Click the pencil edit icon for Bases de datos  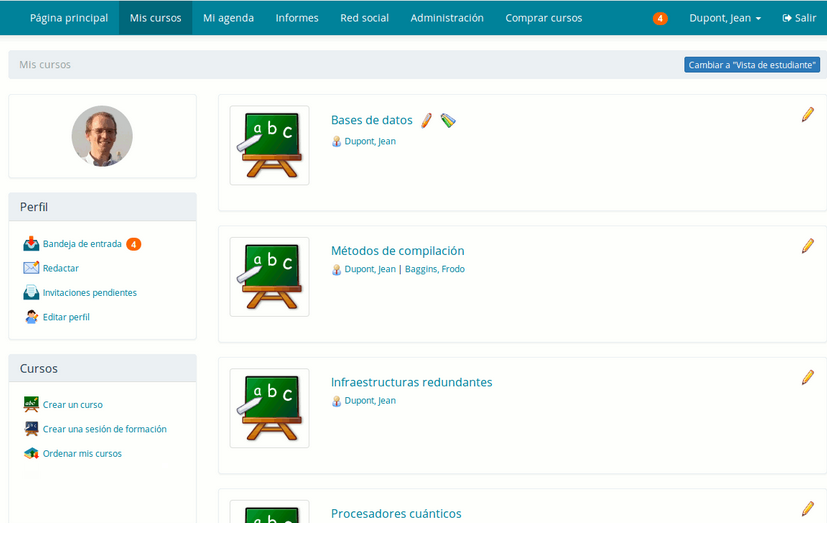tap(807, 115)
